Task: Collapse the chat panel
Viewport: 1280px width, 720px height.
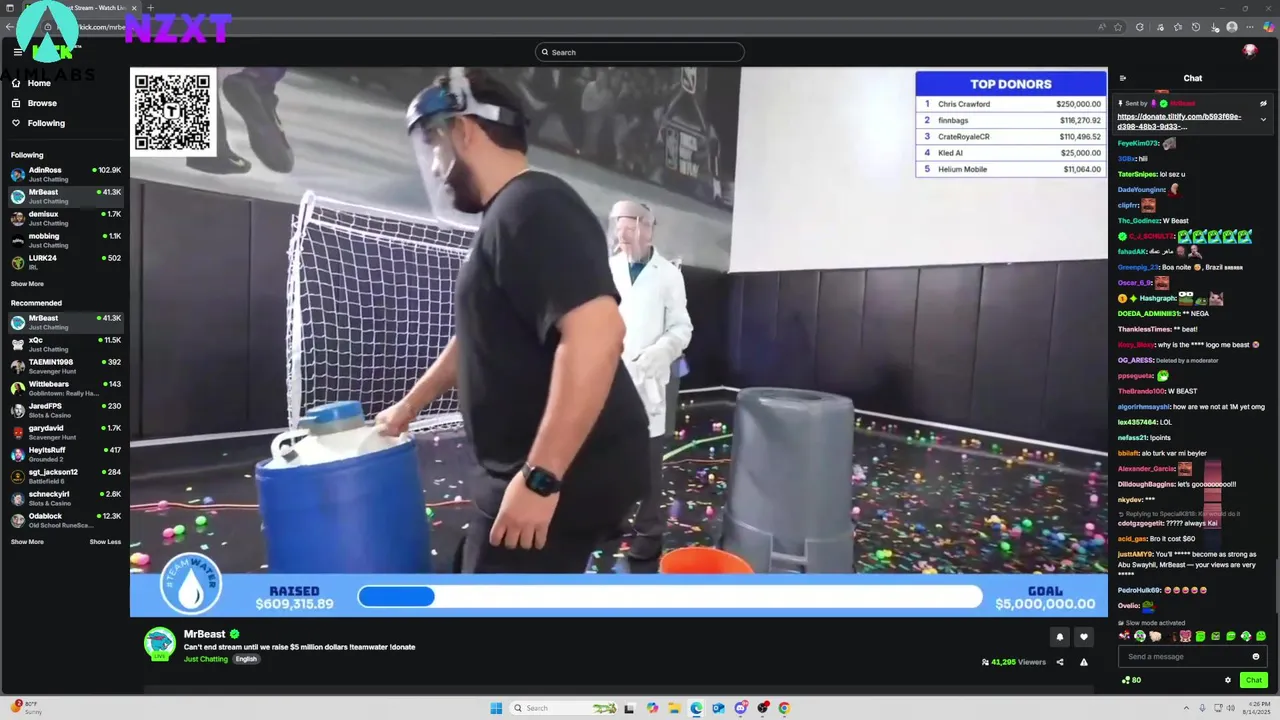Action: click(x=1123, y=78)
